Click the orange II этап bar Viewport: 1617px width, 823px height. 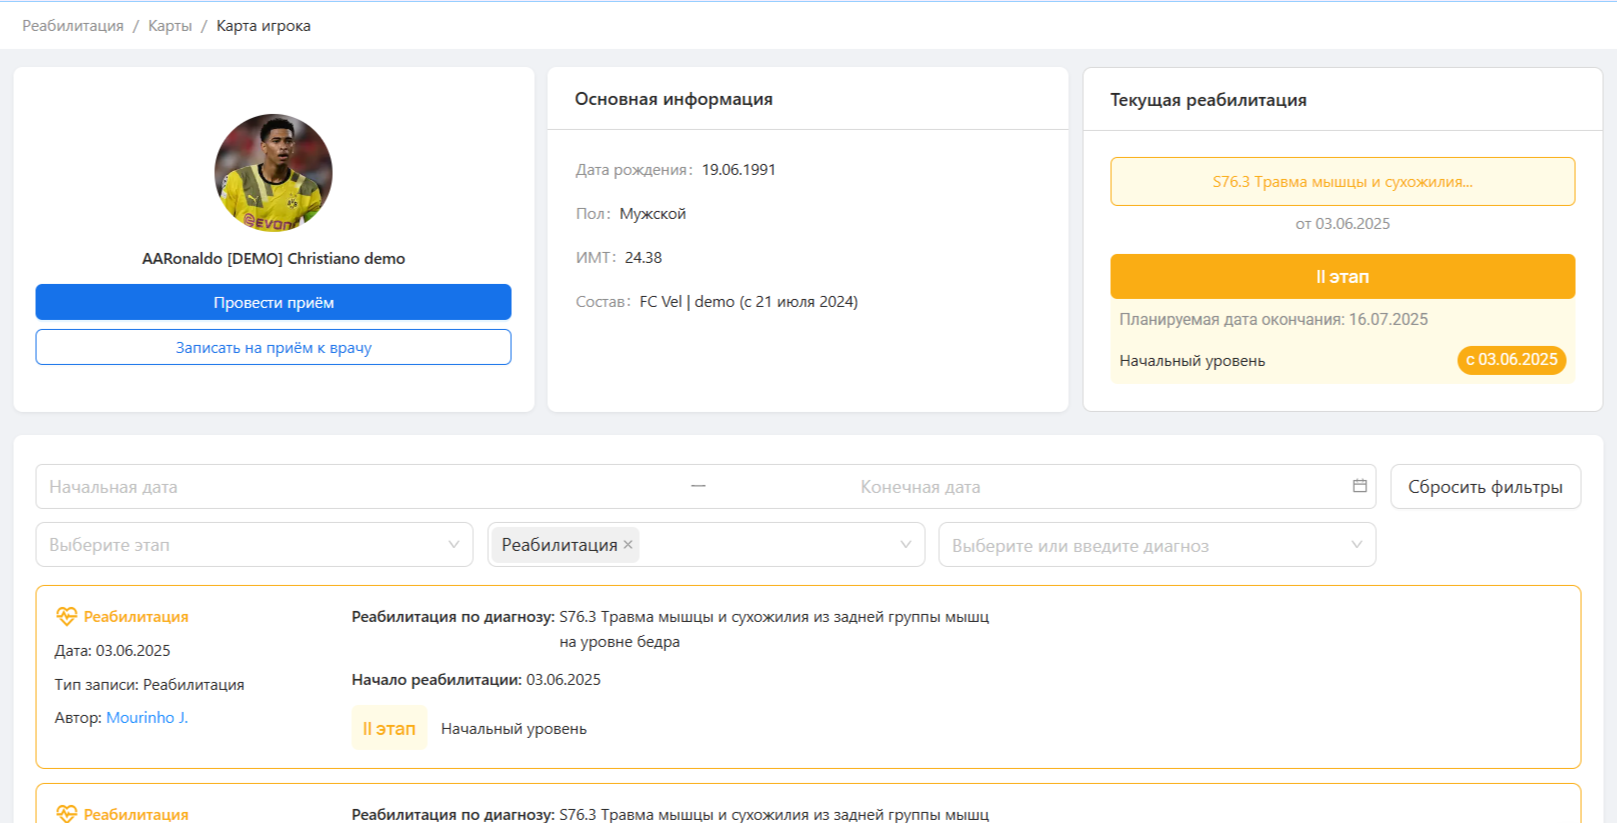1342,277
